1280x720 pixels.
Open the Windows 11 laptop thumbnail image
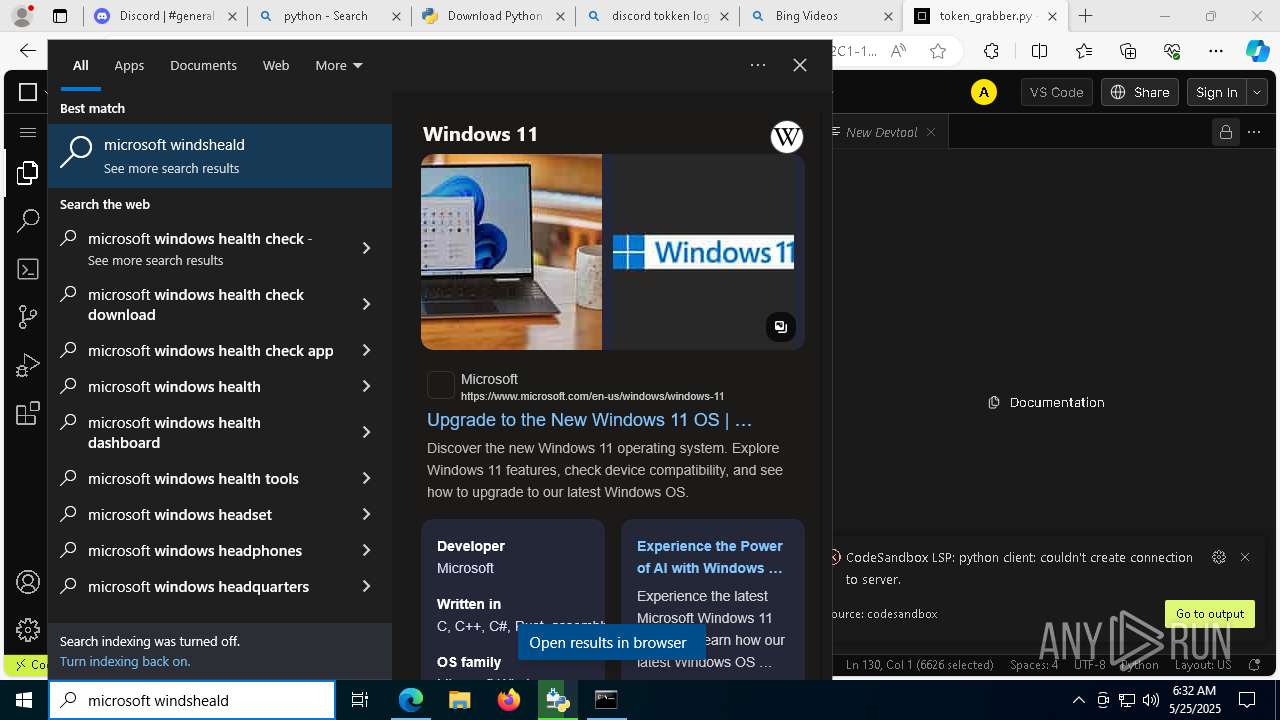coord(511,252)
